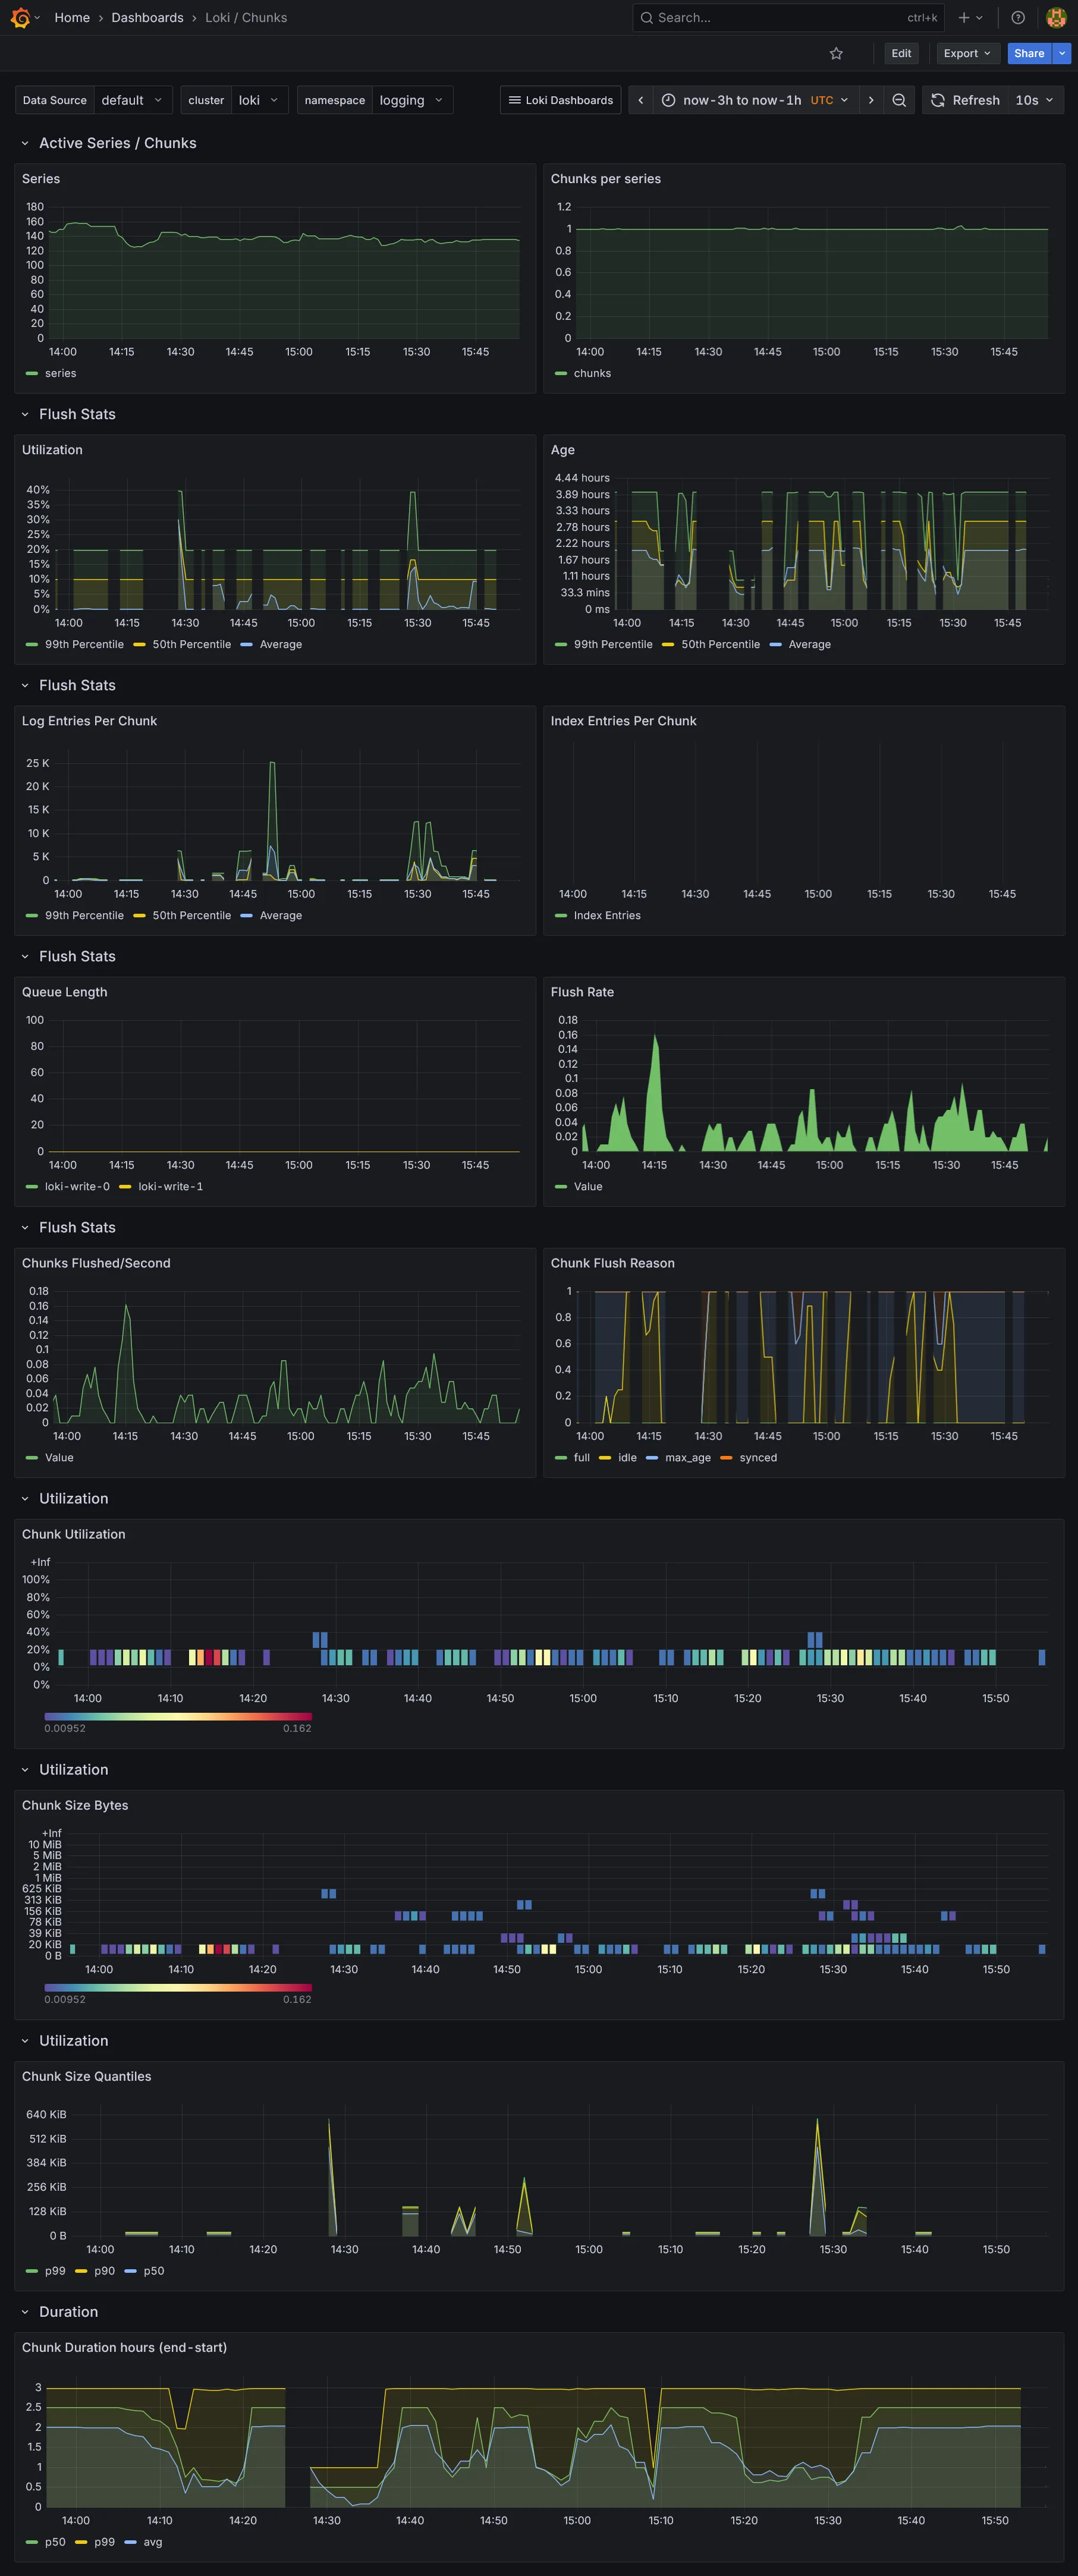Open the user profile avatar

point(1055,17)
